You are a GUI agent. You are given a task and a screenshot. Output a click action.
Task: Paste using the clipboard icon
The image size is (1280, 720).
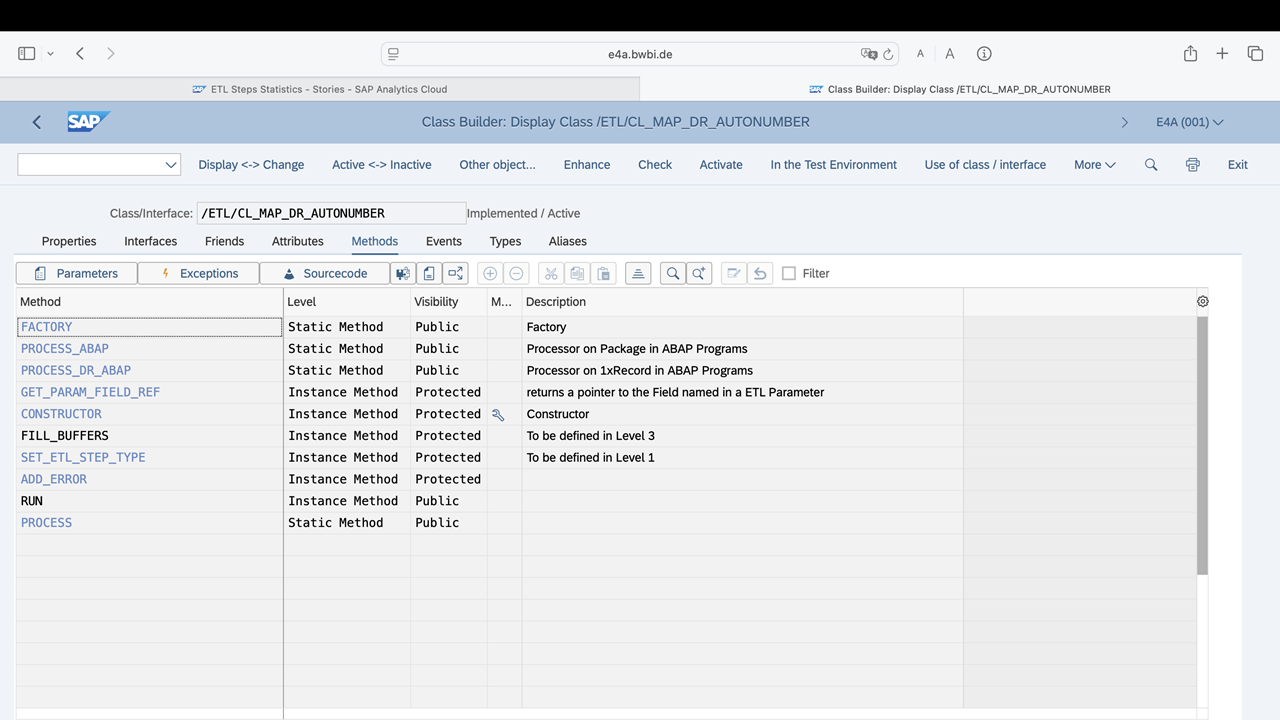pos(603,272)
